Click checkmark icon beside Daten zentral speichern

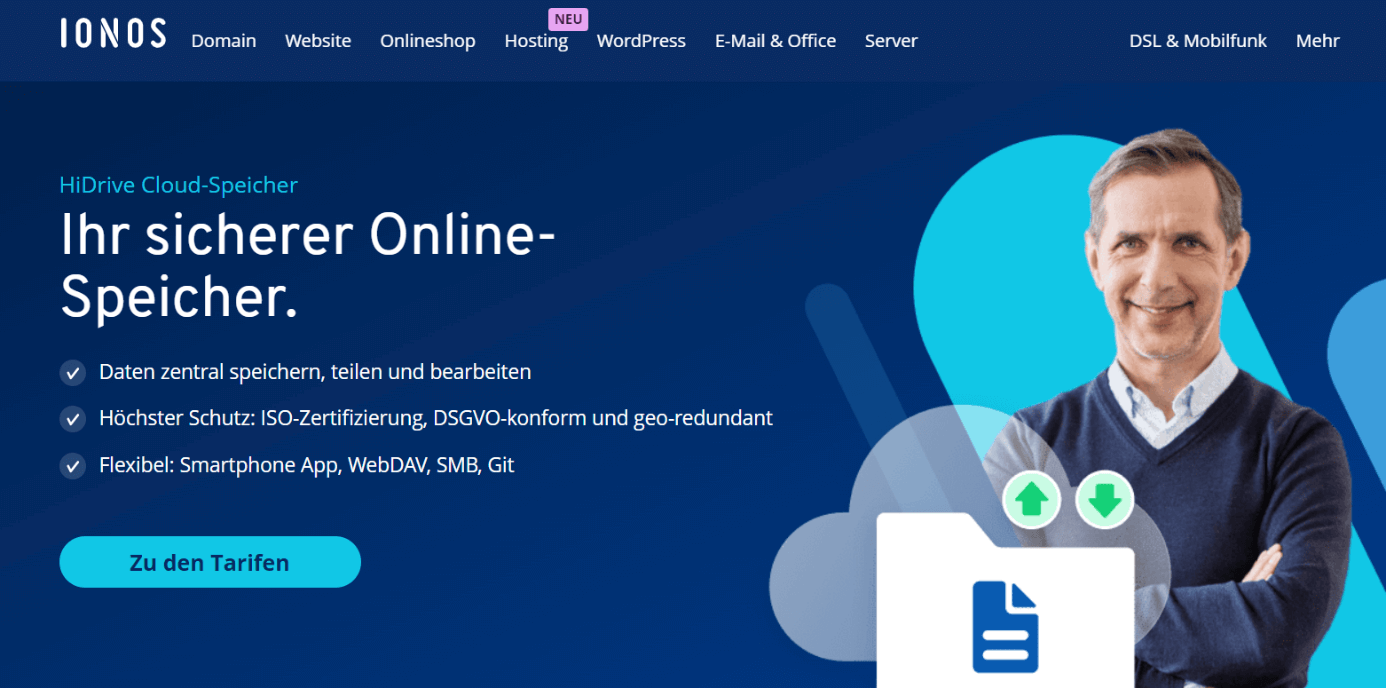pos(73,373)
